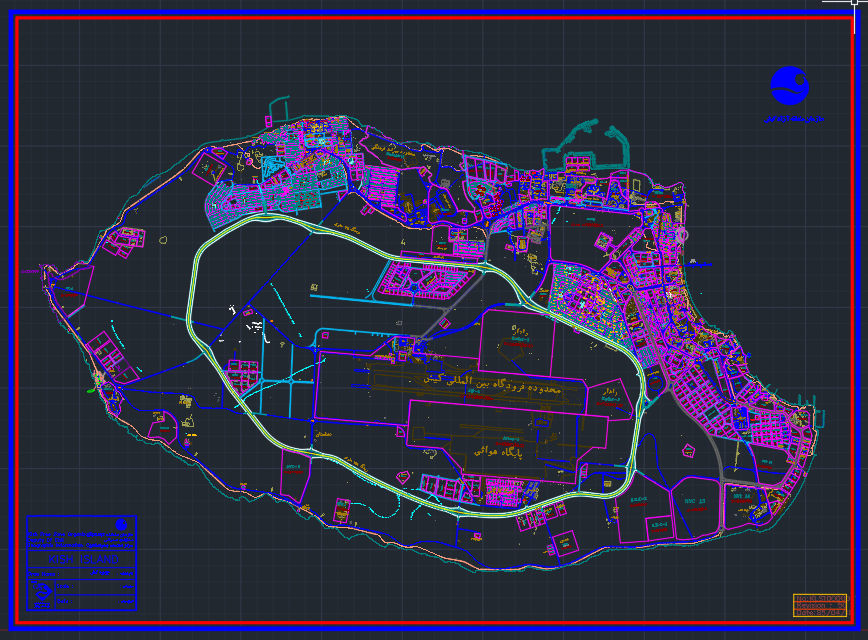
Task: Click the blue organization logo above the map
Action: point(789,86)
